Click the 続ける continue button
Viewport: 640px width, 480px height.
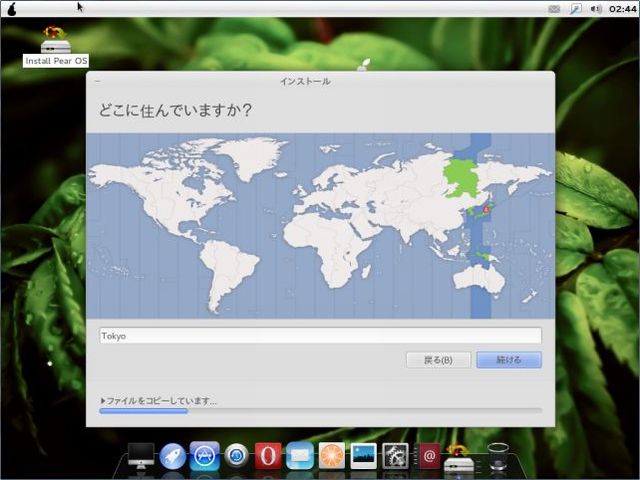pos(509,360)
